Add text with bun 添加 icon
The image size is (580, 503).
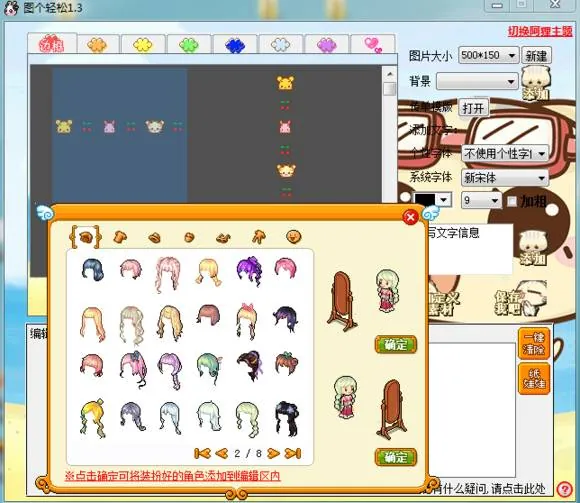click(533, 248)
